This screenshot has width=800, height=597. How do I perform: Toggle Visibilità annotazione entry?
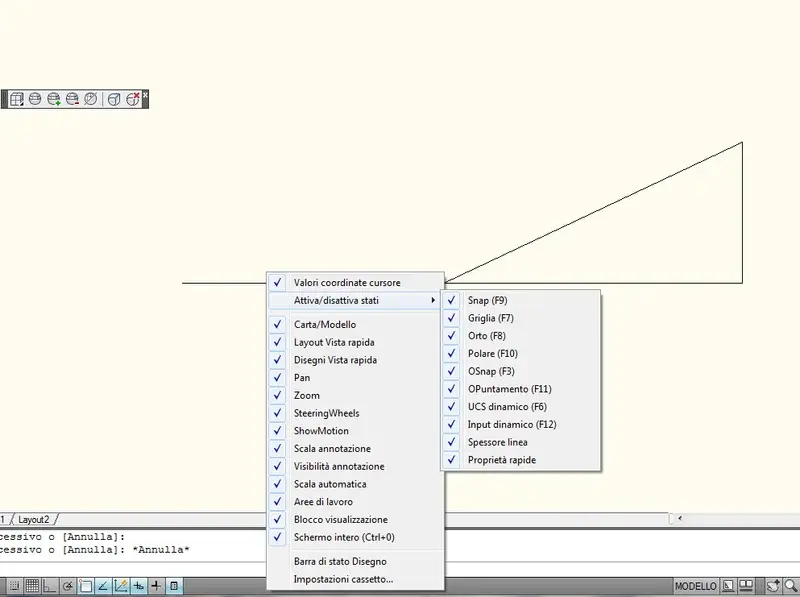coord(356,466)
